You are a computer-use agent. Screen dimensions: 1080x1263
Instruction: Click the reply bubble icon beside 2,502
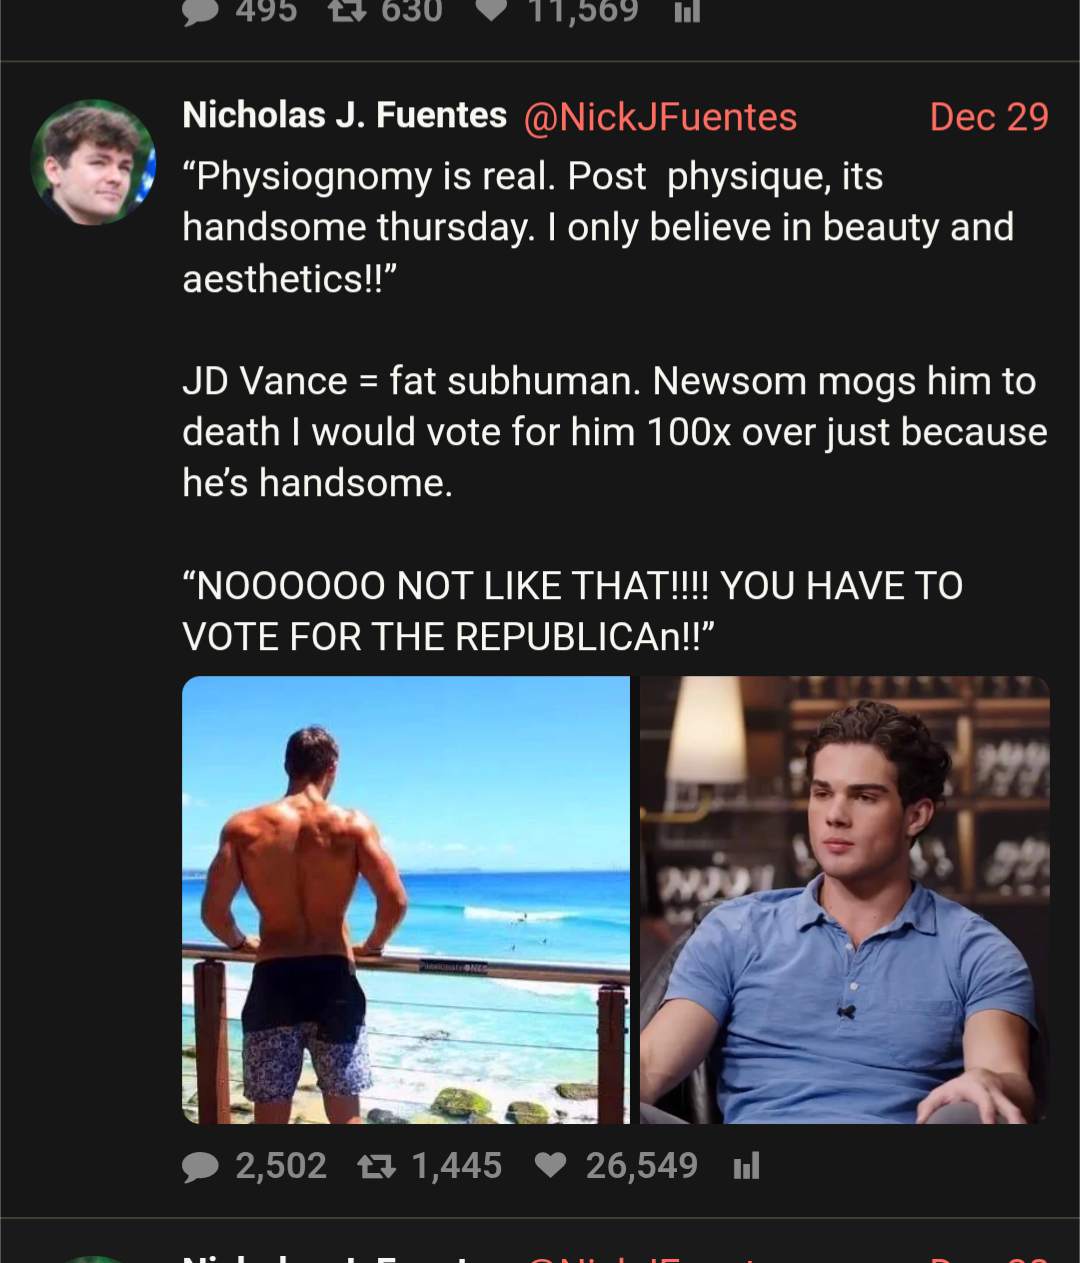[201, 1166]
